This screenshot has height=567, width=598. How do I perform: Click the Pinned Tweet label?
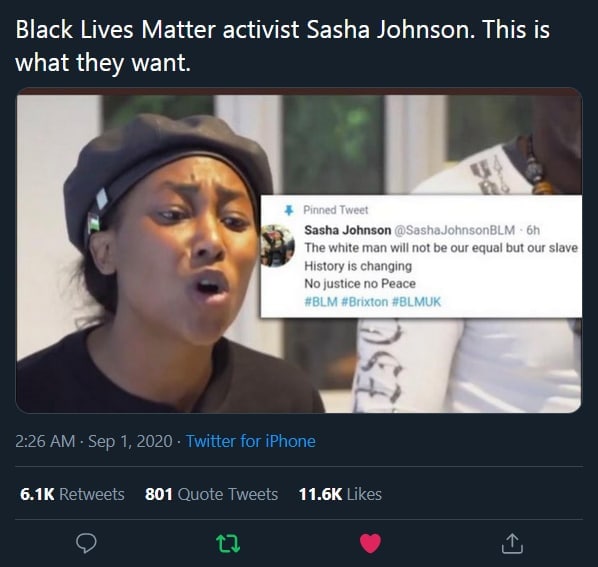click(336, 210)
